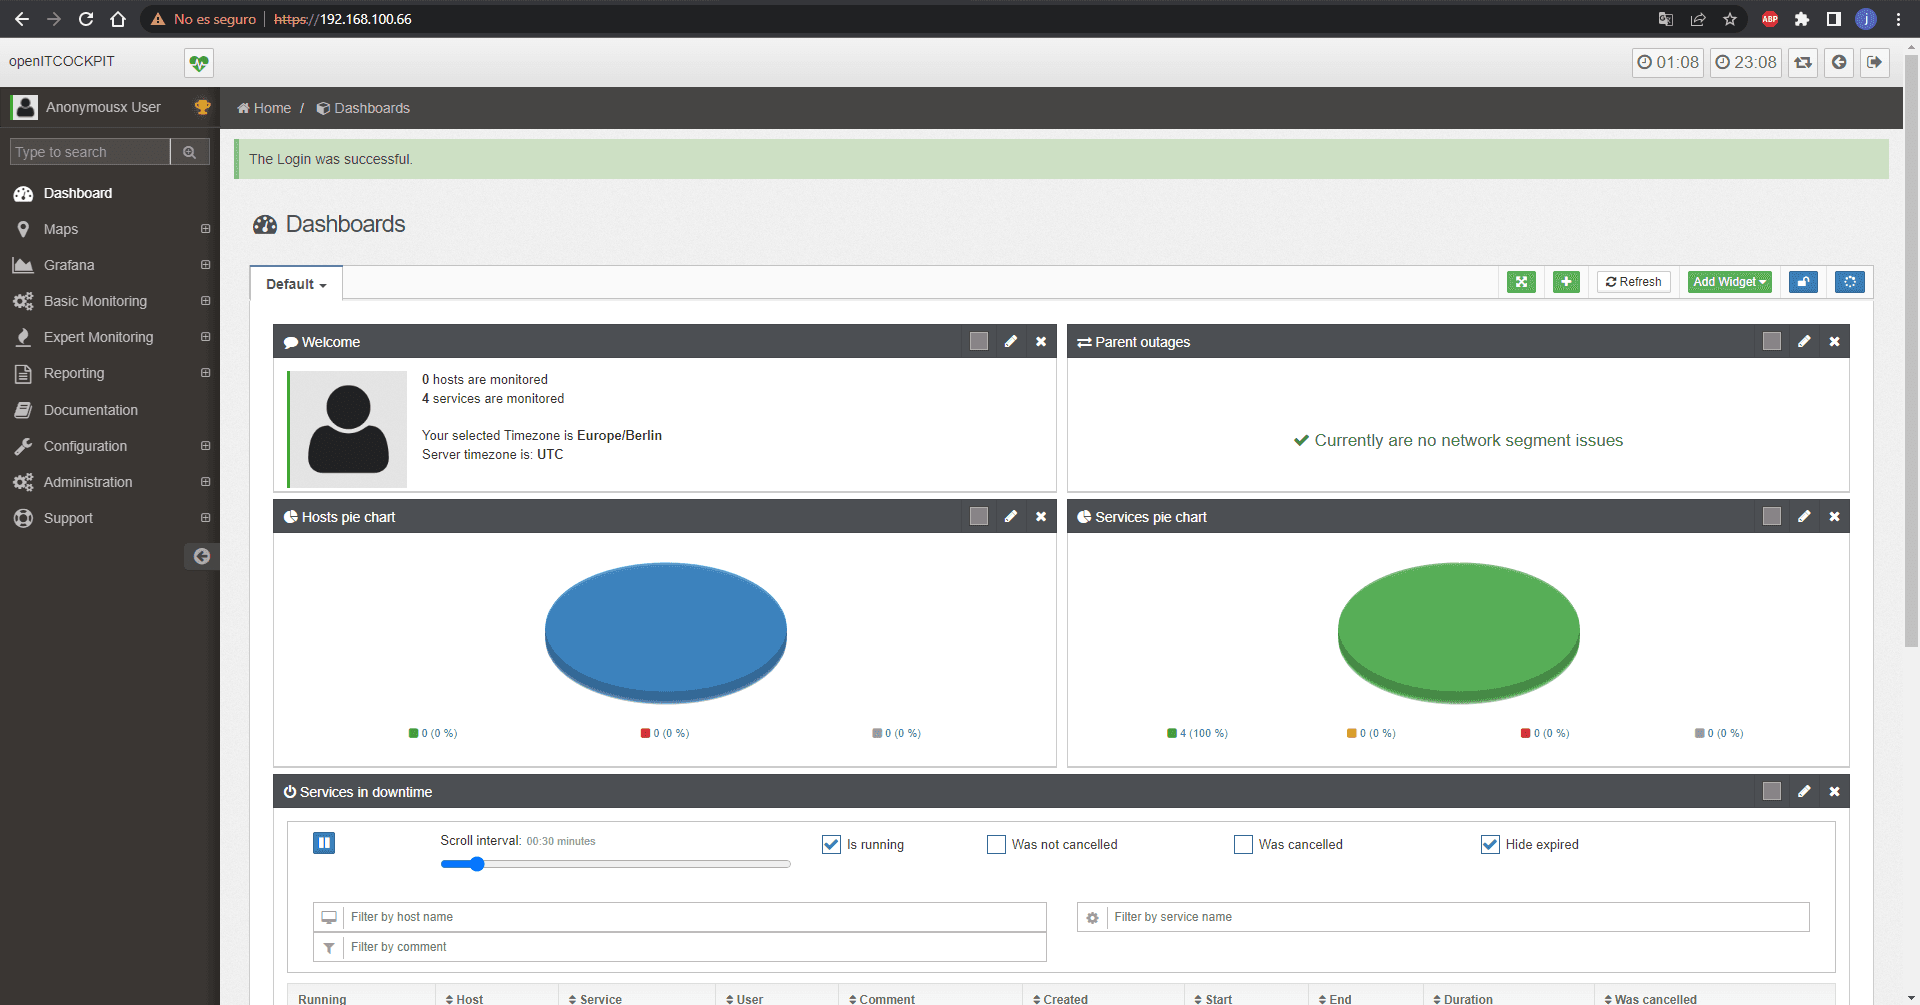Toggle the Hide expired checkbox
The height and width of the screenshot is (1005, 1920).
tap(1490, 845)
